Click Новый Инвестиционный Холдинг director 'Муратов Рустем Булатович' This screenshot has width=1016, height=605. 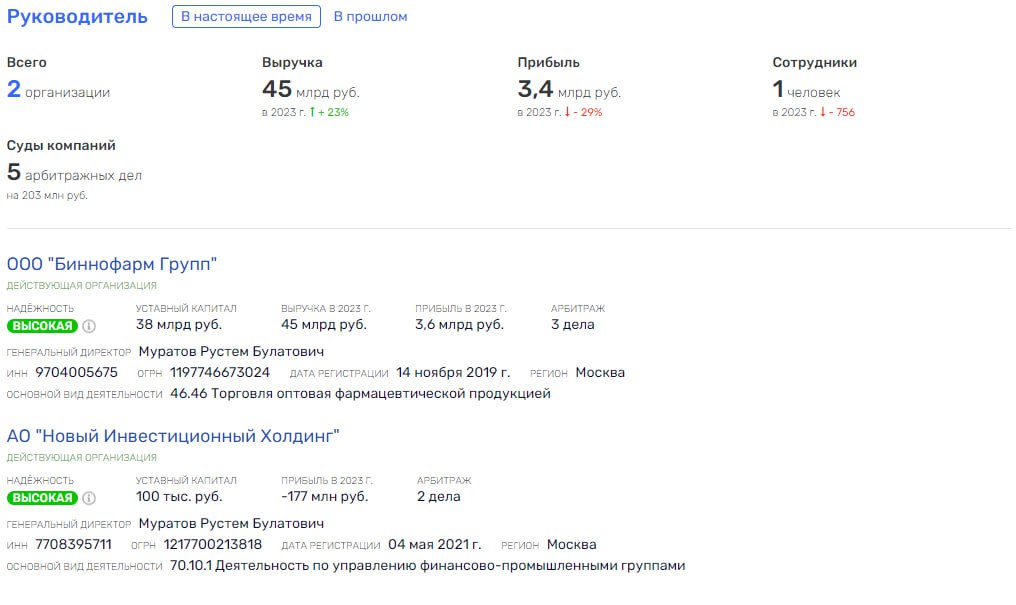pos(231,523)
